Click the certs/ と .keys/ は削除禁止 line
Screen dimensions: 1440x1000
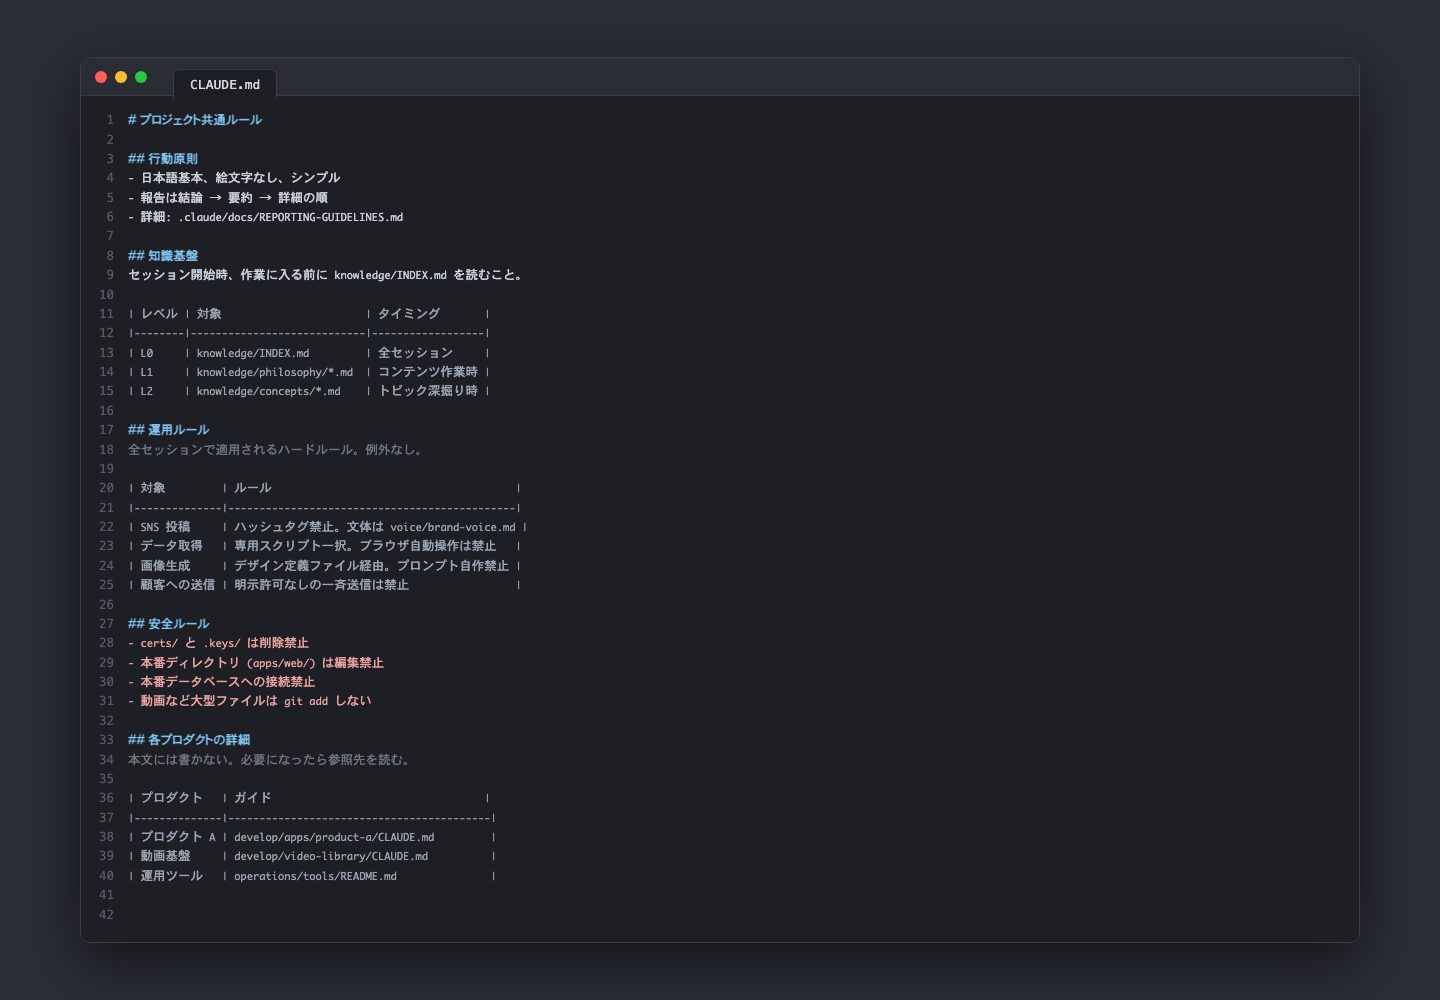click(218, 643)
